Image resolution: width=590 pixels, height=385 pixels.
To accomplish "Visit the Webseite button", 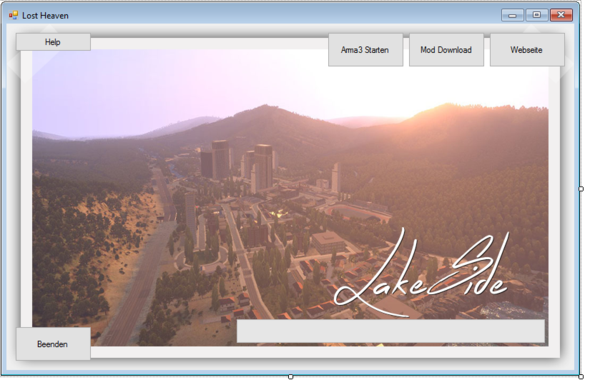I will point(527,50).
